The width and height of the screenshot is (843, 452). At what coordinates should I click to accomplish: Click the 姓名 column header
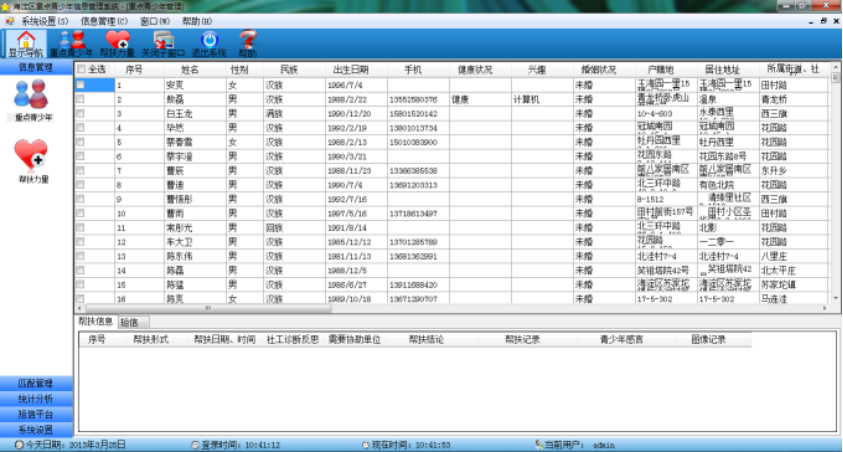coord(190,70)
